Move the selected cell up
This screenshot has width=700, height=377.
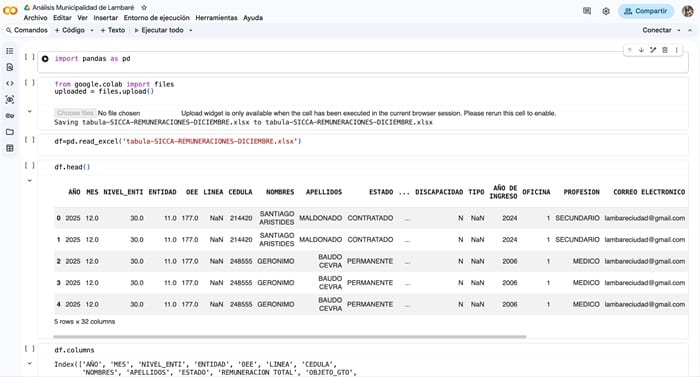tap(629, 50)
